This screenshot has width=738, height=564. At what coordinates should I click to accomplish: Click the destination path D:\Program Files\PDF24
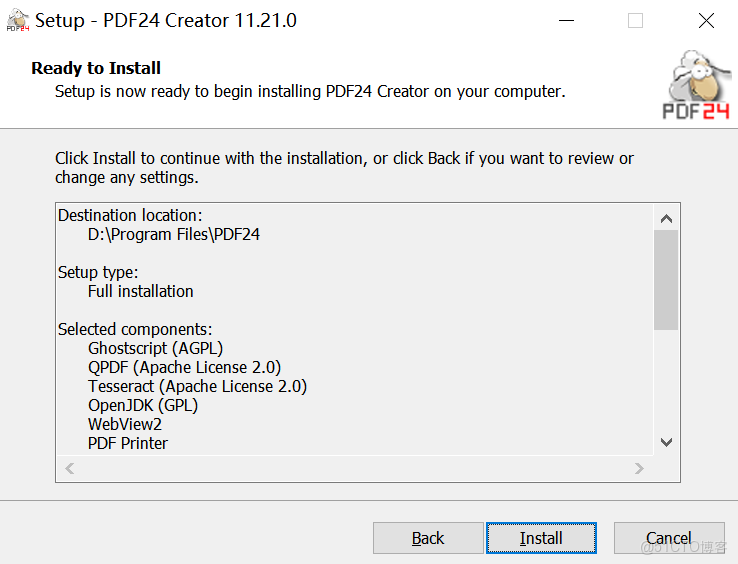(174, 234)
